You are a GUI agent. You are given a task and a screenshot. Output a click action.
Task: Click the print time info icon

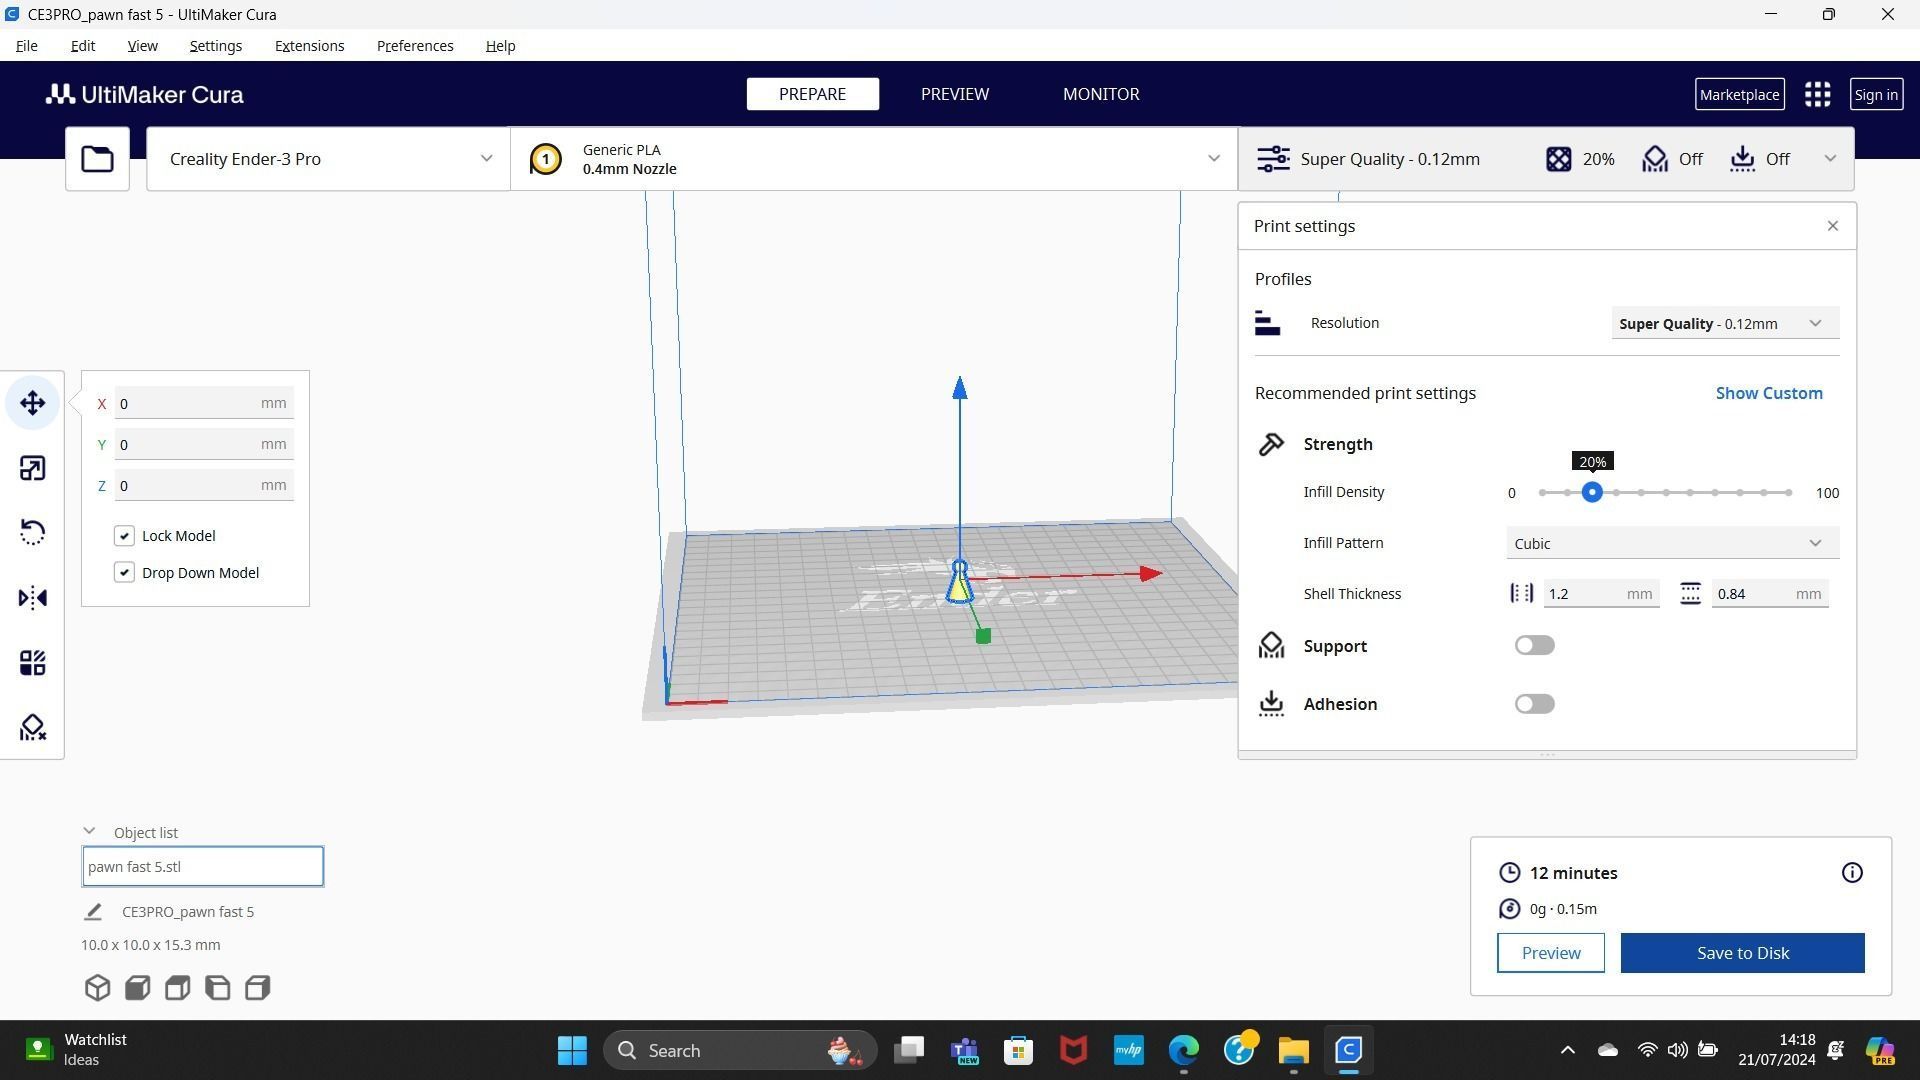coord(1852,873)
